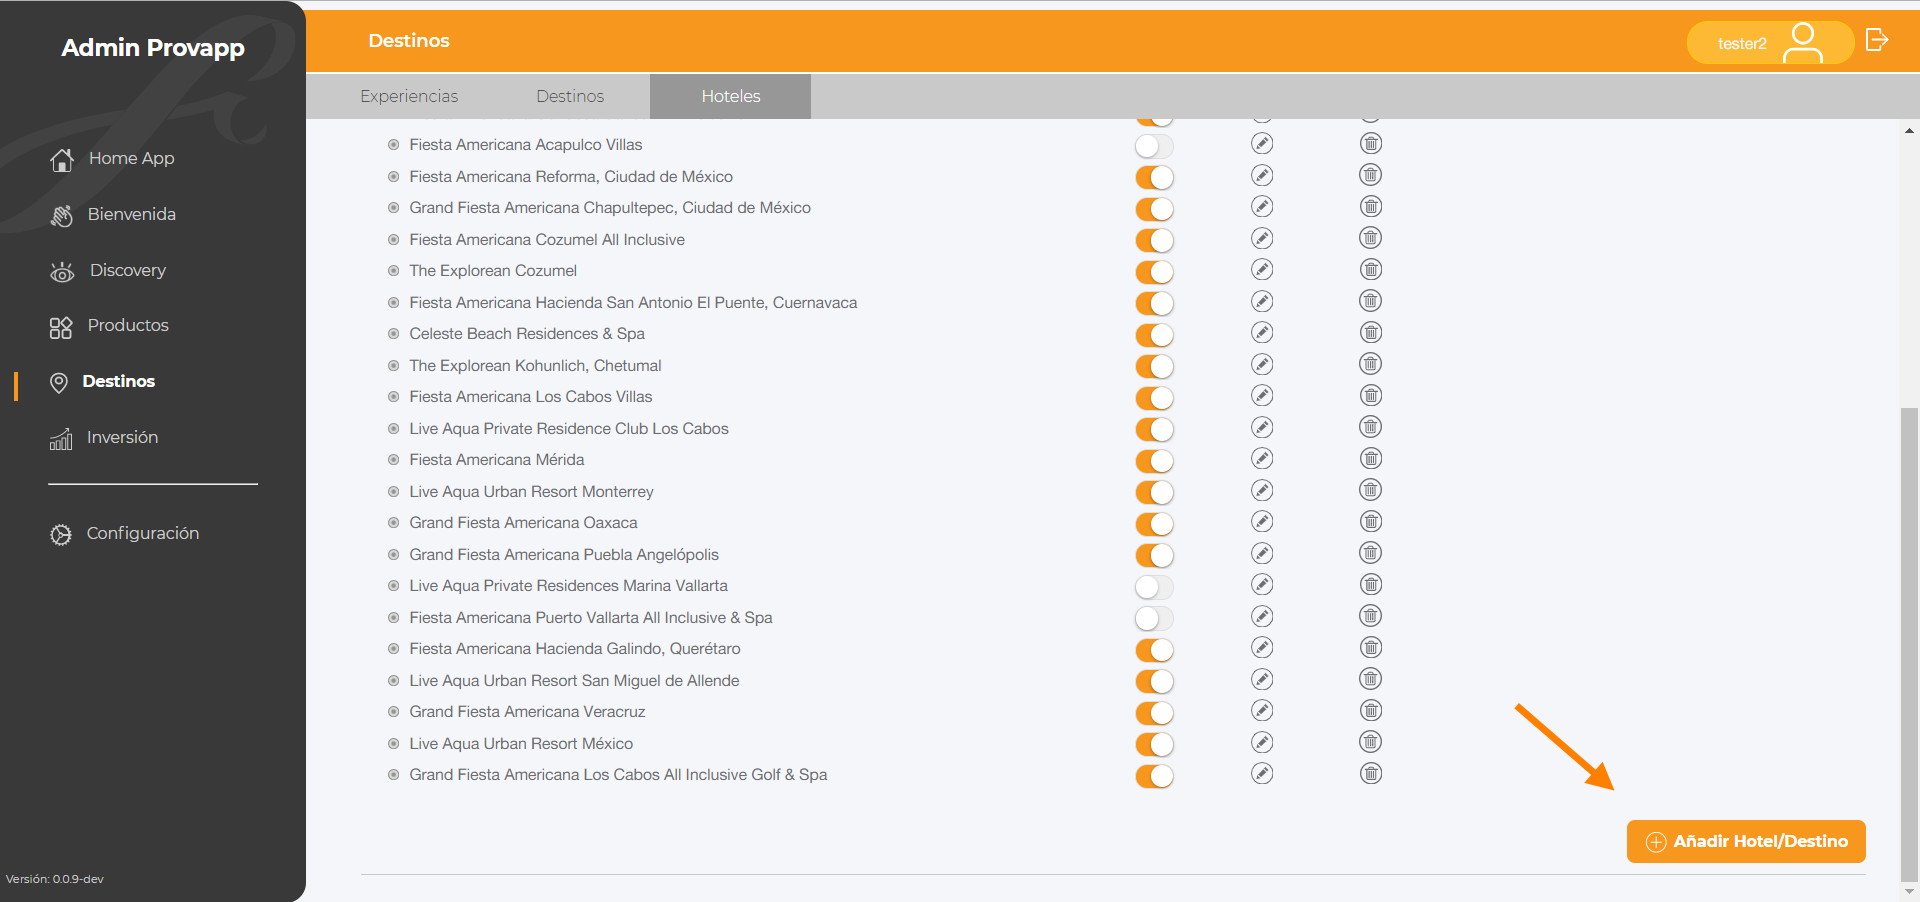Click the Home App house icon
1920x902 pixels.
tap(62, 160)
